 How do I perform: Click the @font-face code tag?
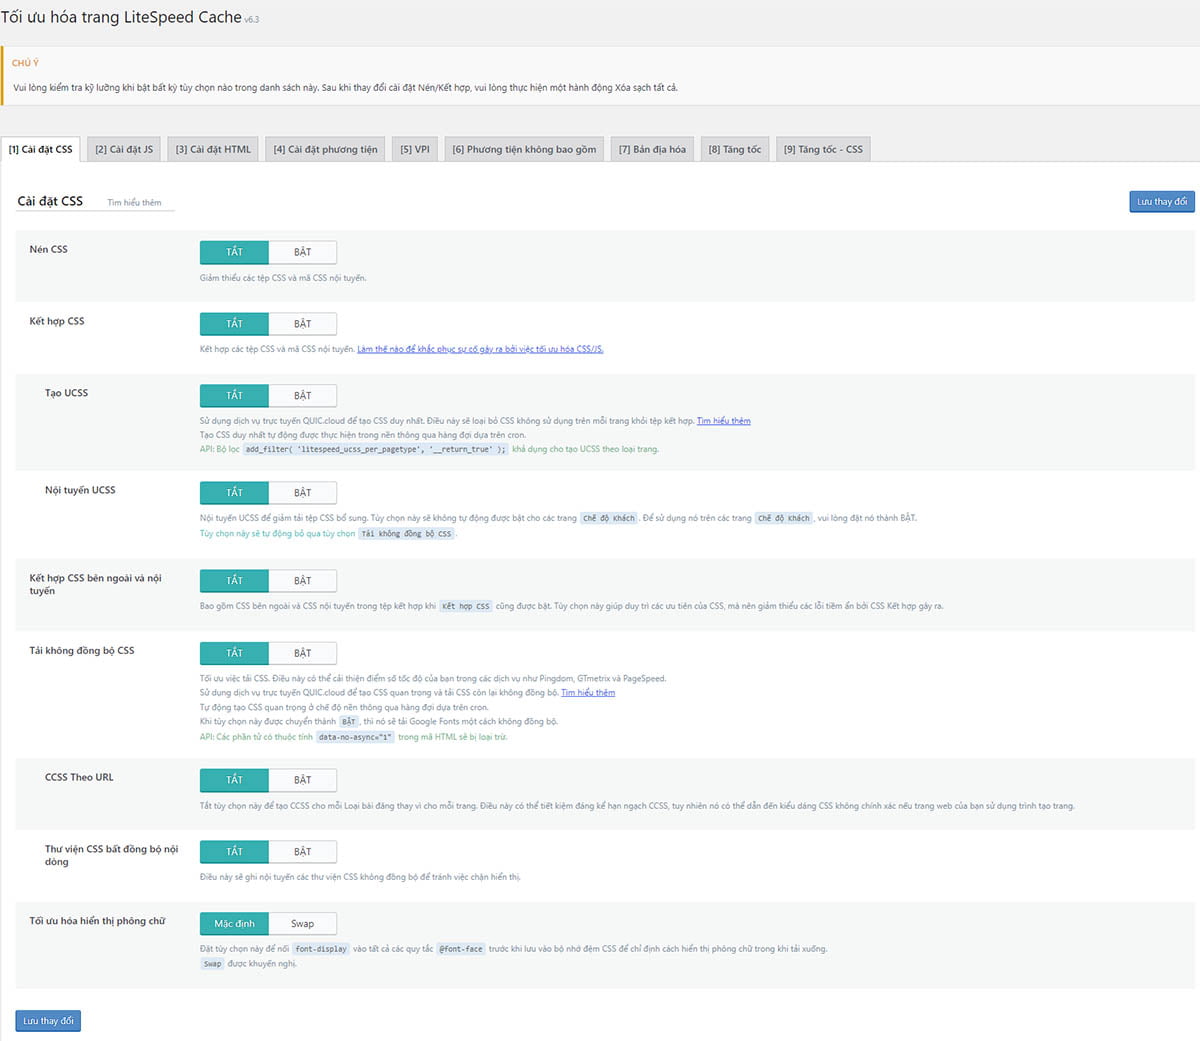tap(461, 949)
